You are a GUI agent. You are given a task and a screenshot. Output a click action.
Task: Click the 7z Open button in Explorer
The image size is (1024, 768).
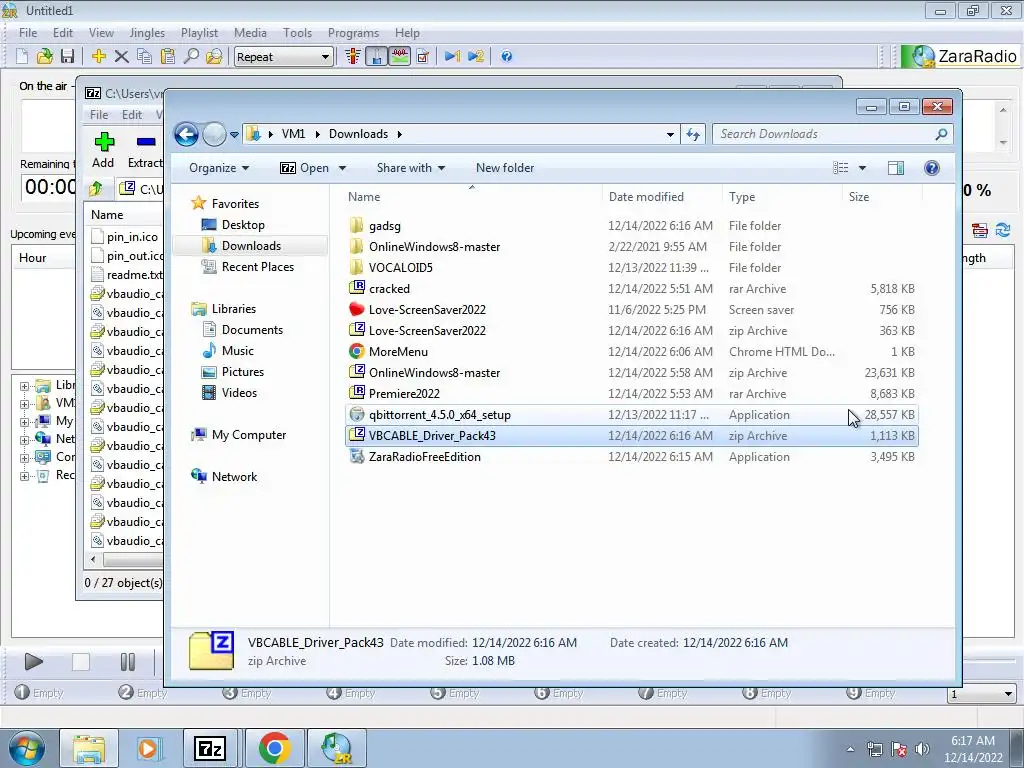point(304,168)
